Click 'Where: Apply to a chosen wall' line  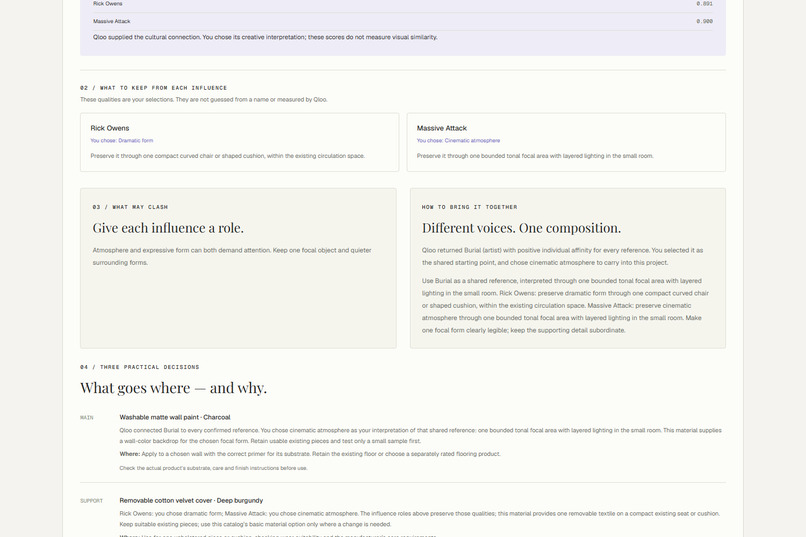310,454
